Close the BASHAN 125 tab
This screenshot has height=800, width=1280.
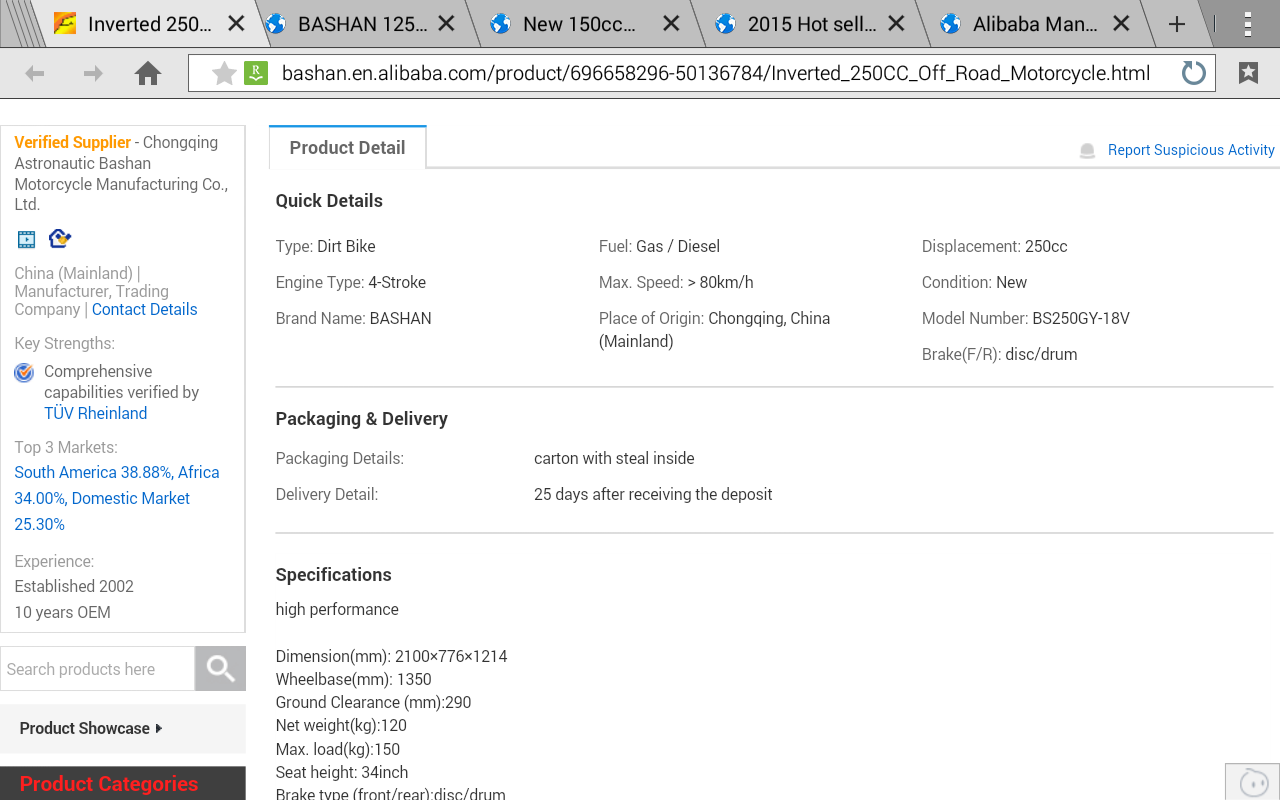pyautogui.click(x=447, y=24)
